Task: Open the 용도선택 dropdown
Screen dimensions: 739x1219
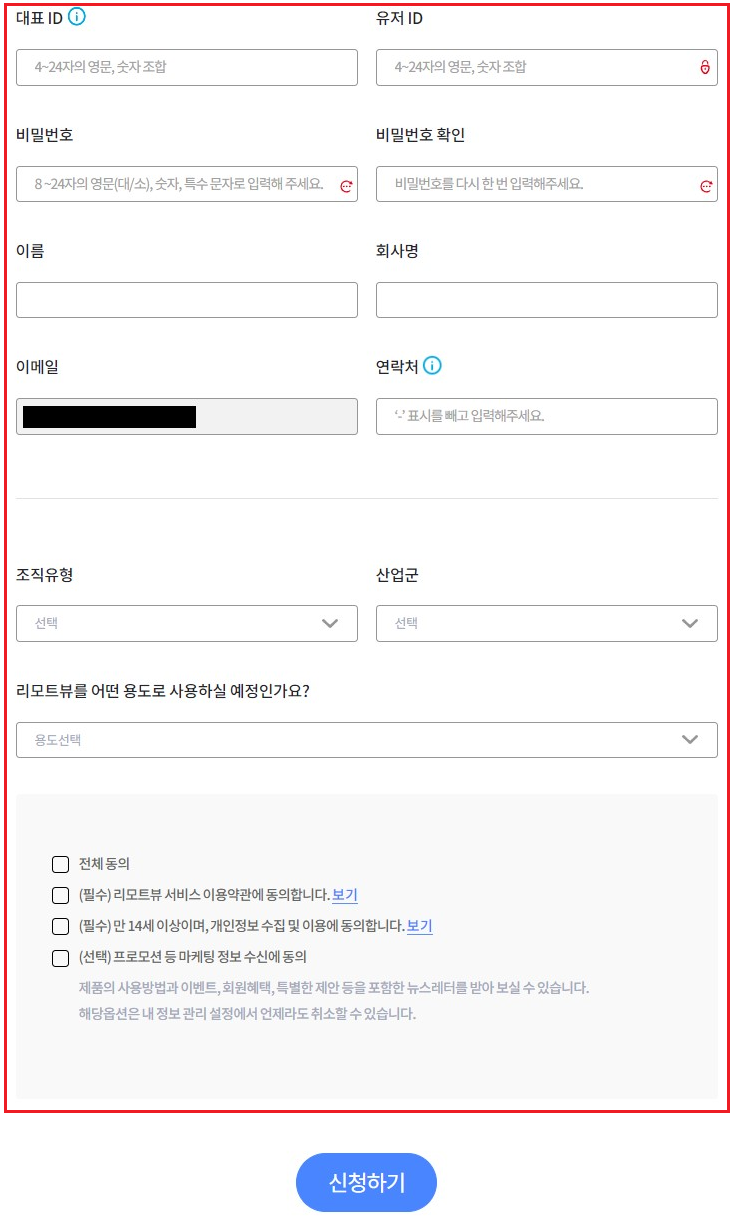Action: (x=367, y=740)
